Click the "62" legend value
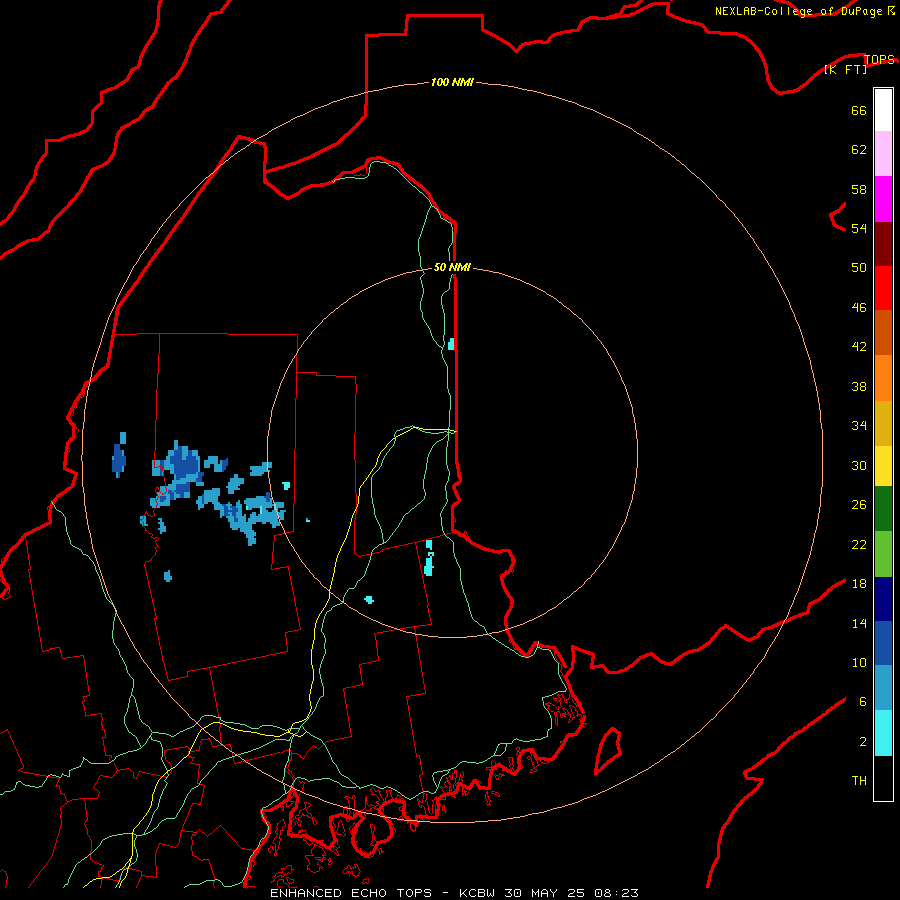The image size is (900, 900). coord(859,150)
